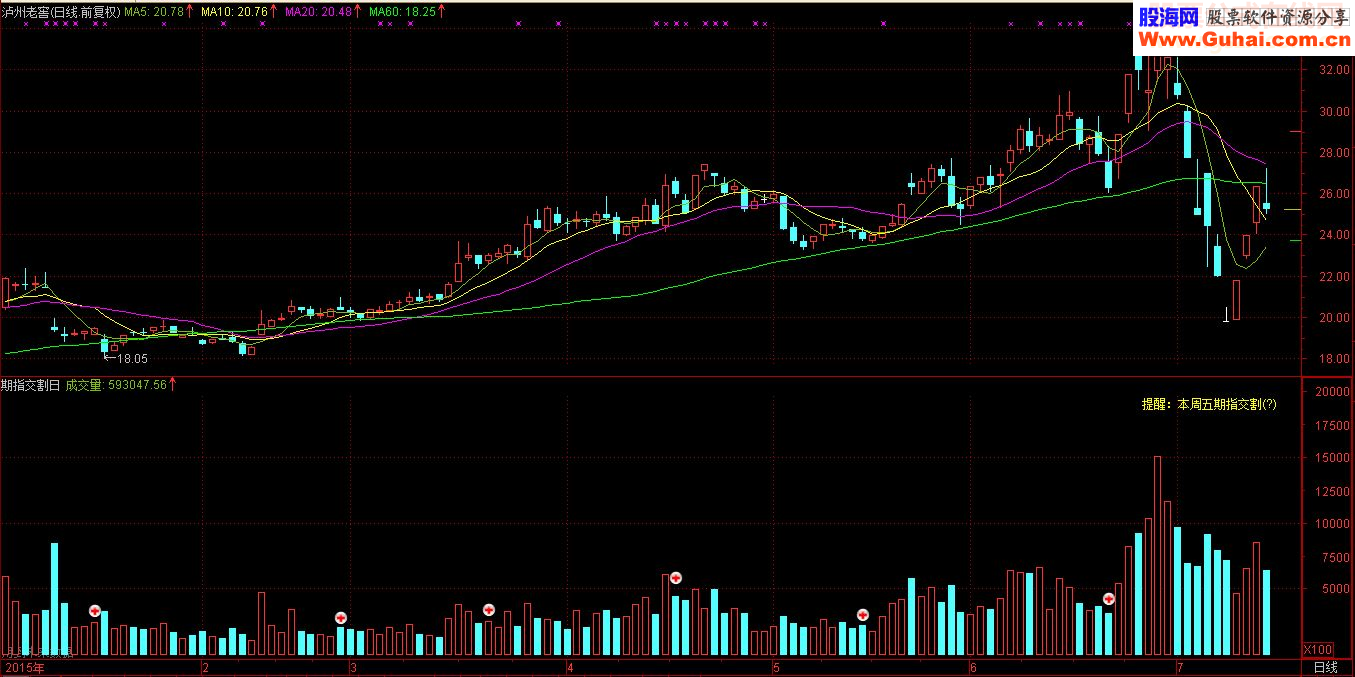Screen dimensions: 1355x677
Task: Click the 期指交割日 indicator name
Action: tap(31, 384)
